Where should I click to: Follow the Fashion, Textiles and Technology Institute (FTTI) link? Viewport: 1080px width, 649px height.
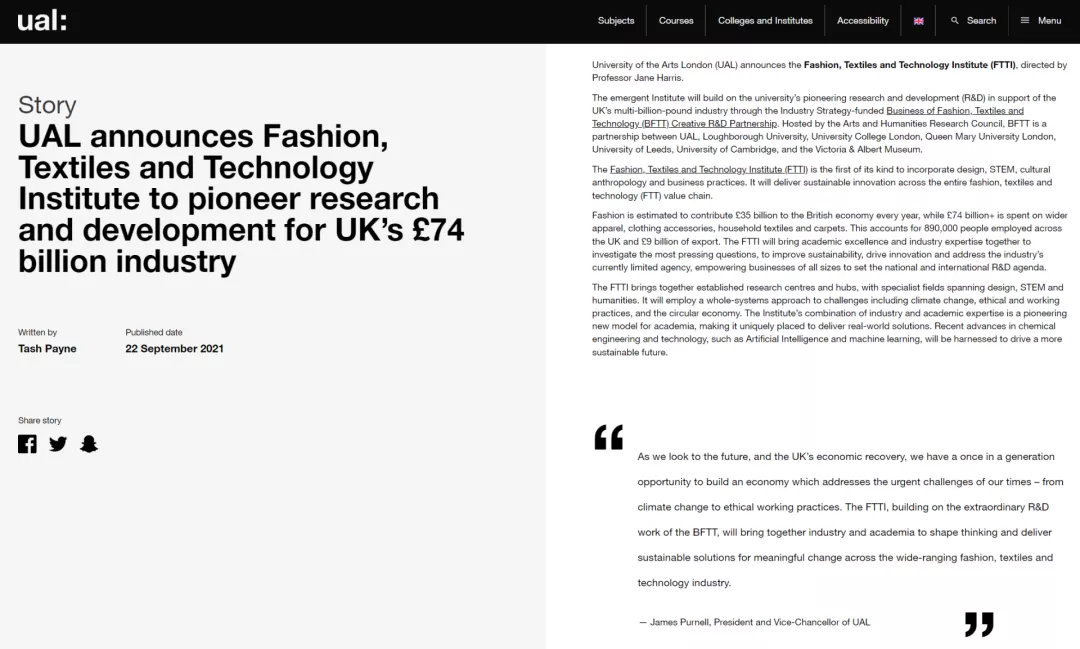(709, 169)
